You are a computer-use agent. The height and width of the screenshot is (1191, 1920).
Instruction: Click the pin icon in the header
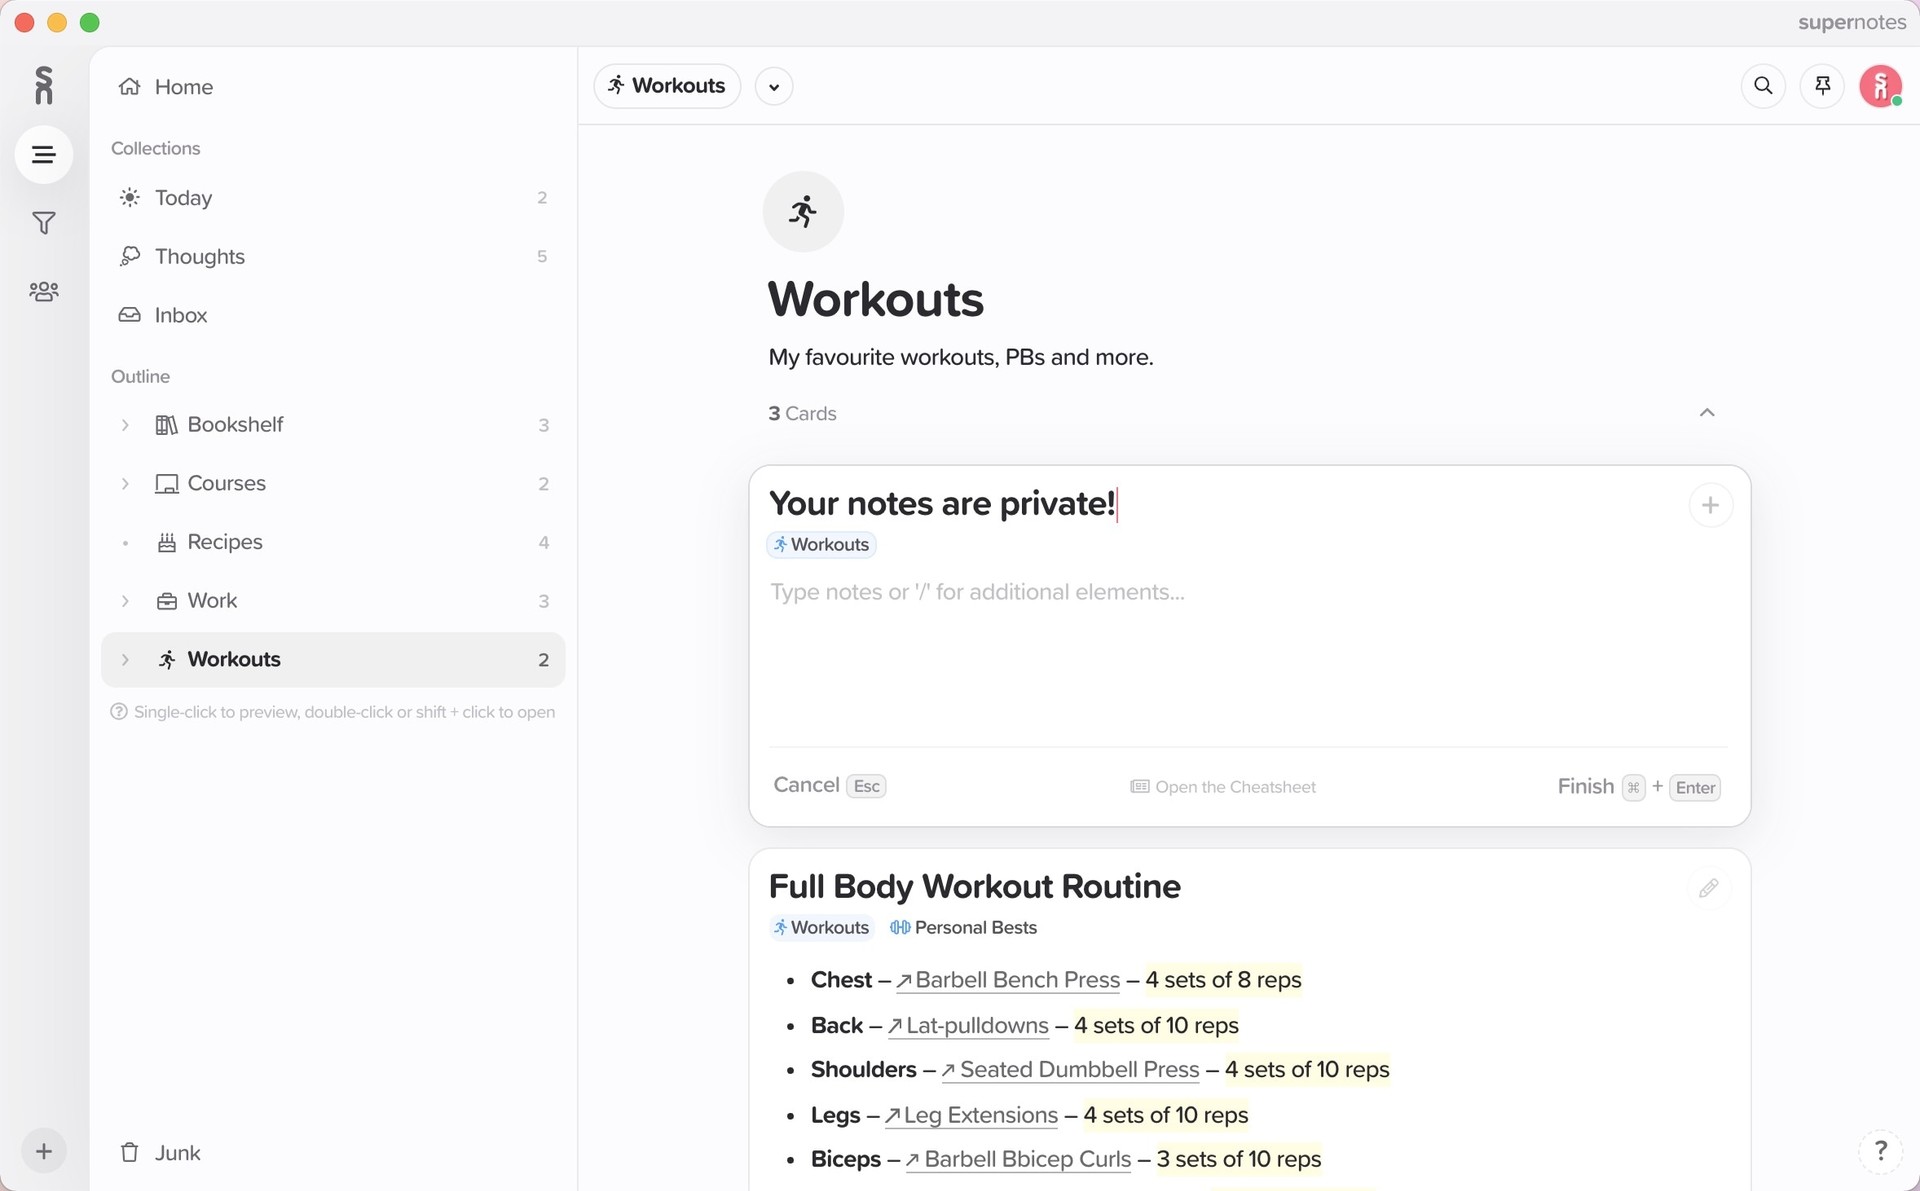click(1822, 86)
